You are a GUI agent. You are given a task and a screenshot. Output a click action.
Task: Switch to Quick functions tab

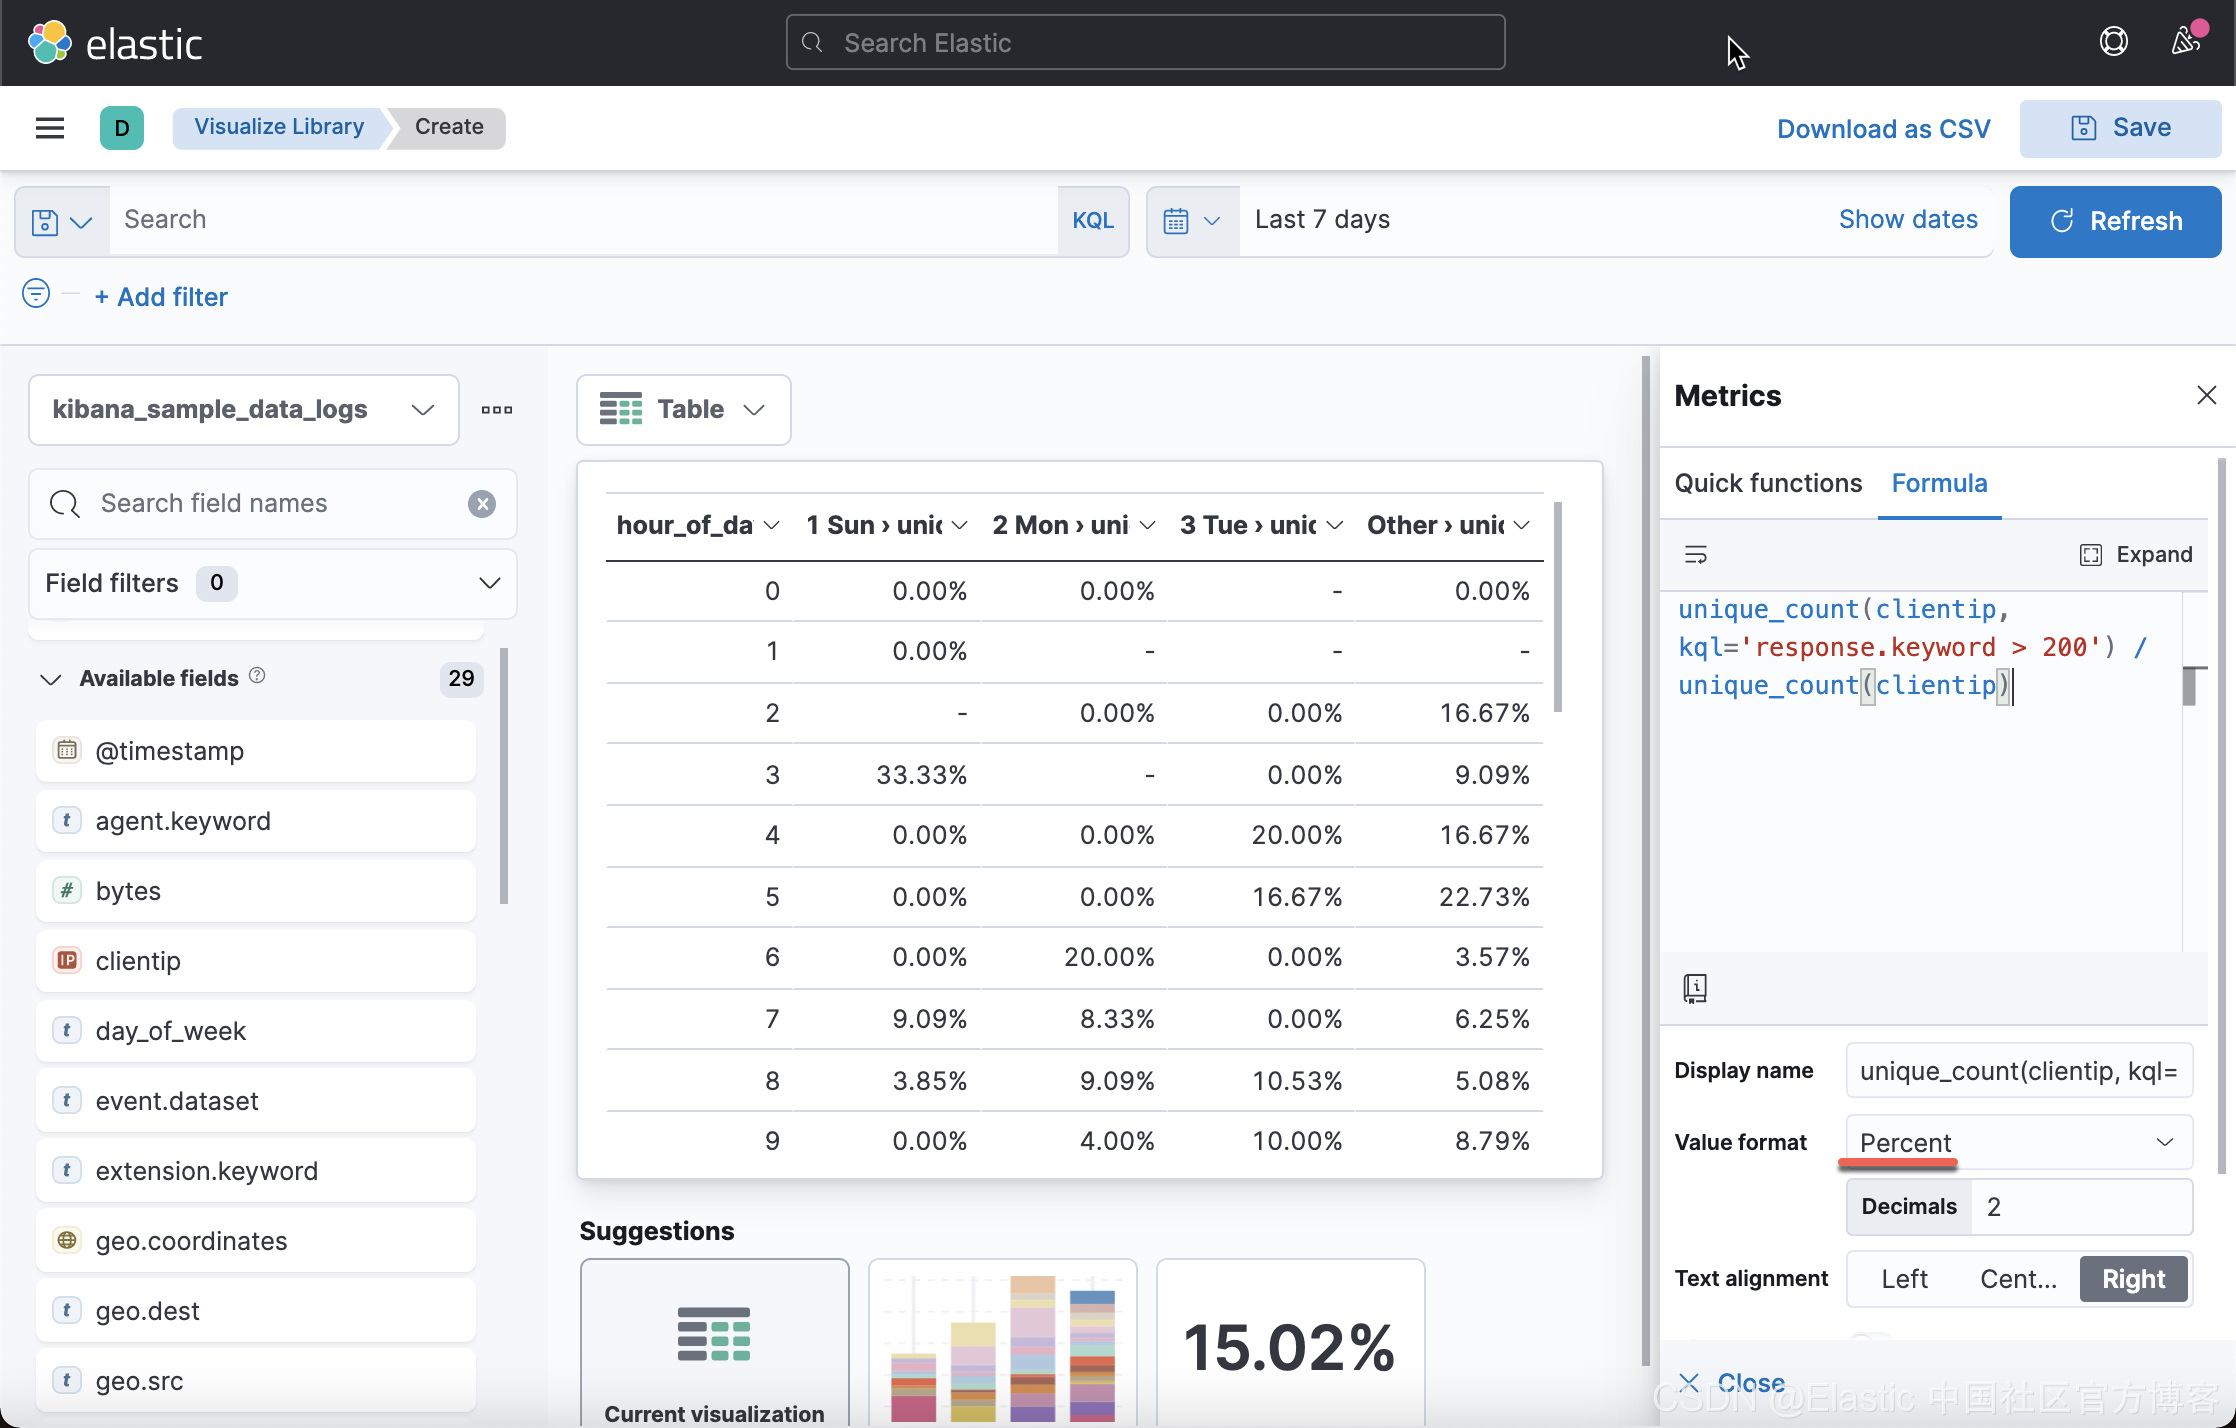(1768, 484)
